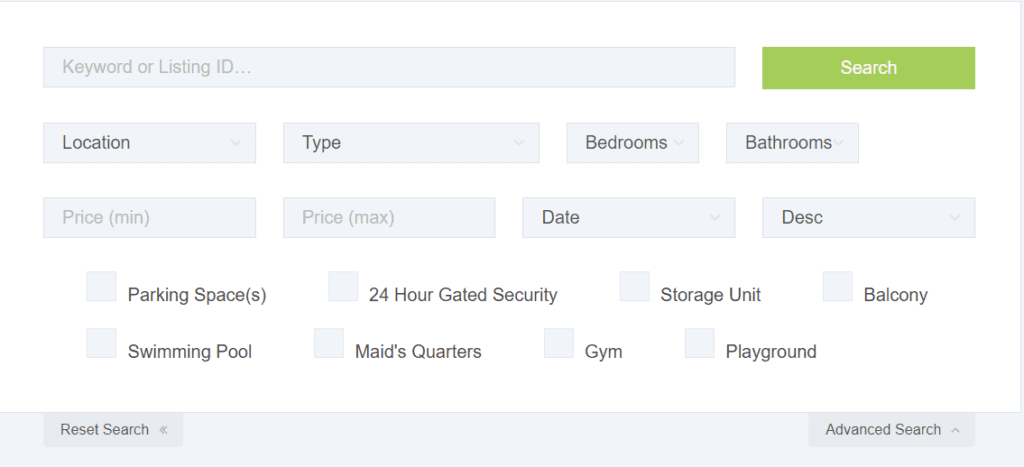Open the Desc order dropdown
This screenshot has height=467, width=1024.
point(868,217)
